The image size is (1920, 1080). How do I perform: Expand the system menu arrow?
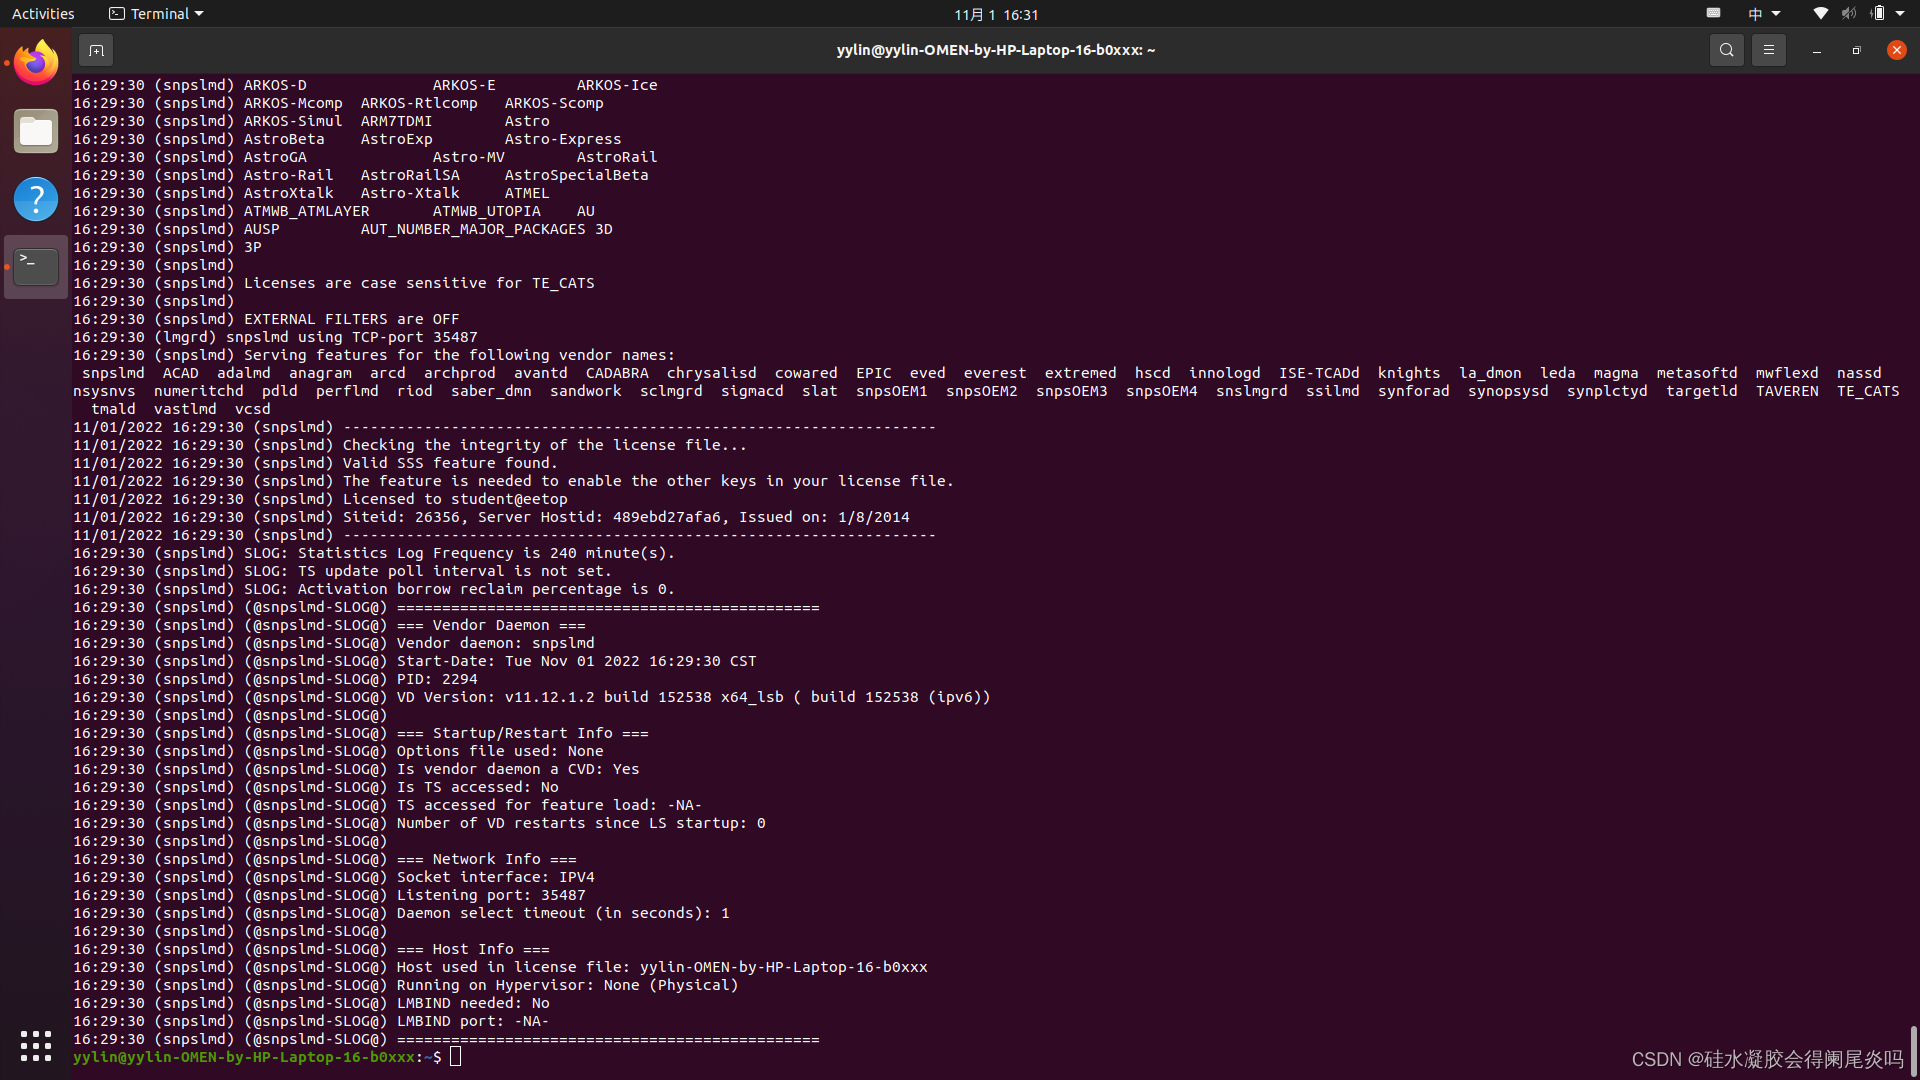(x=1900, y=14)
